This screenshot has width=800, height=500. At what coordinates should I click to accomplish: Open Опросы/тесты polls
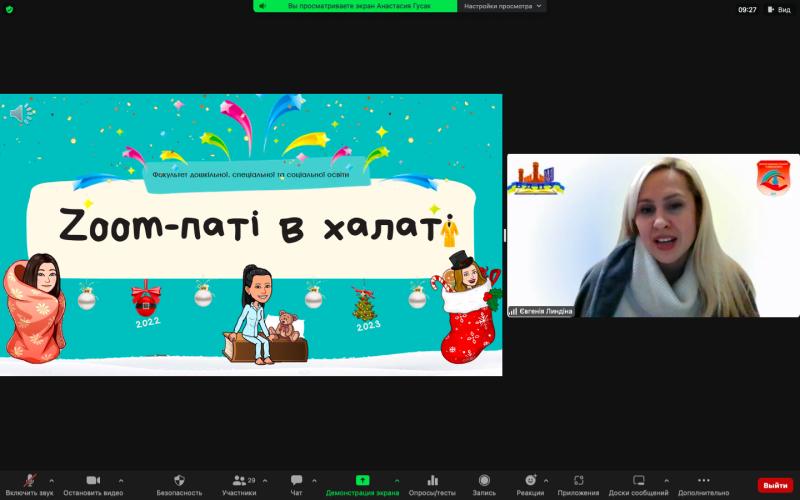pyautogui.click(x=432, y=485)
